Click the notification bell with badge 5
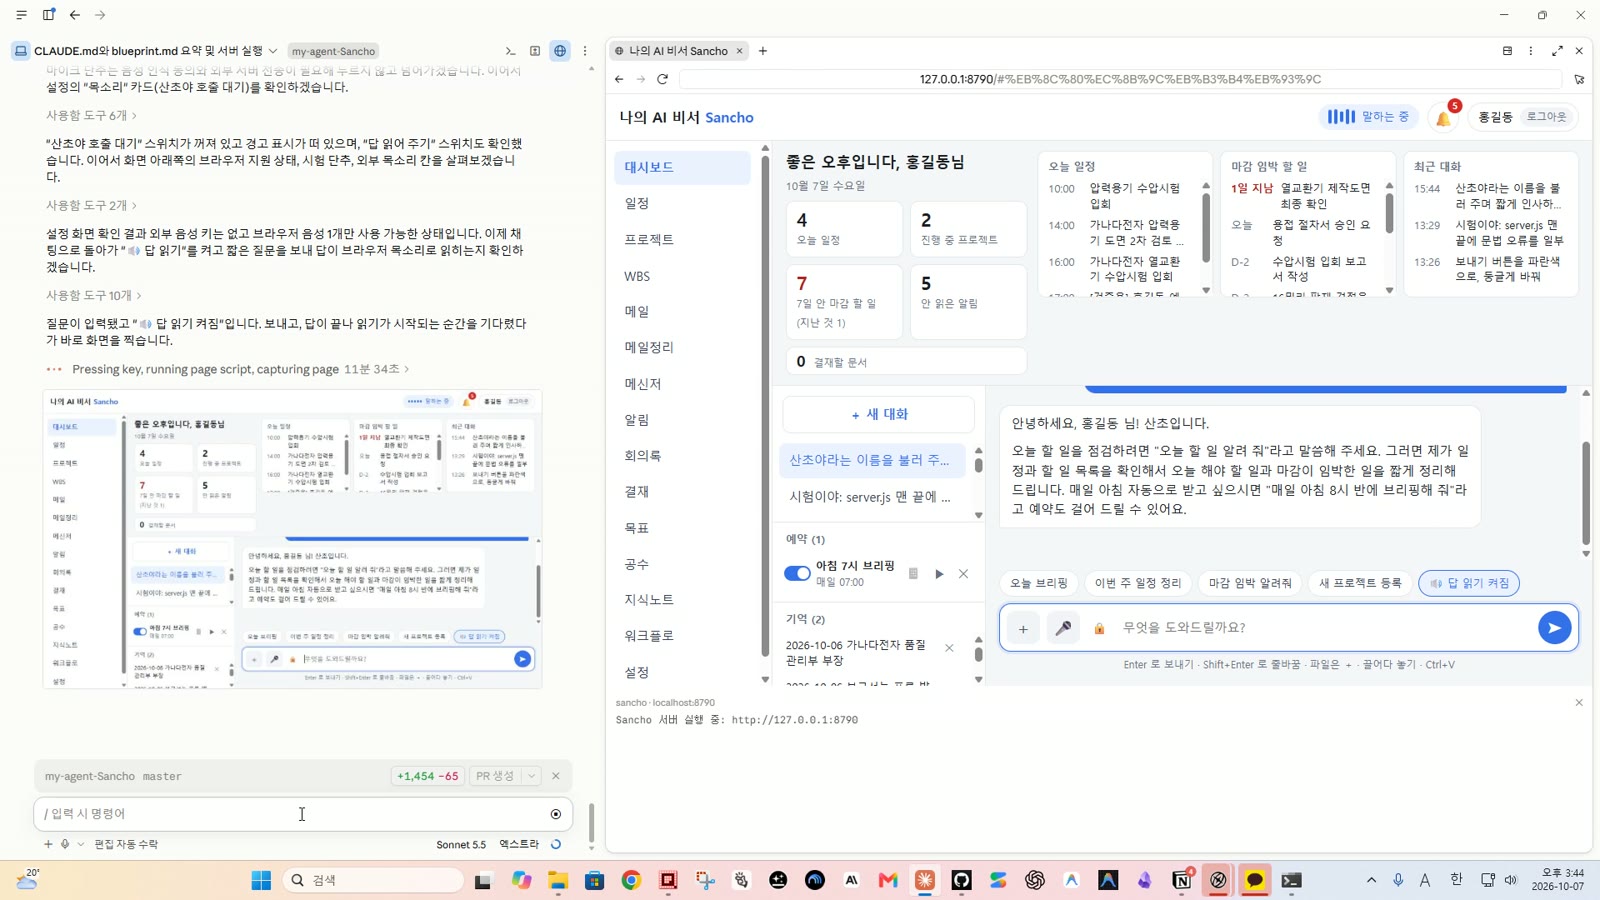Image resolution: width=1600 pixels, height=900 pixels. tap(1444, 118)
